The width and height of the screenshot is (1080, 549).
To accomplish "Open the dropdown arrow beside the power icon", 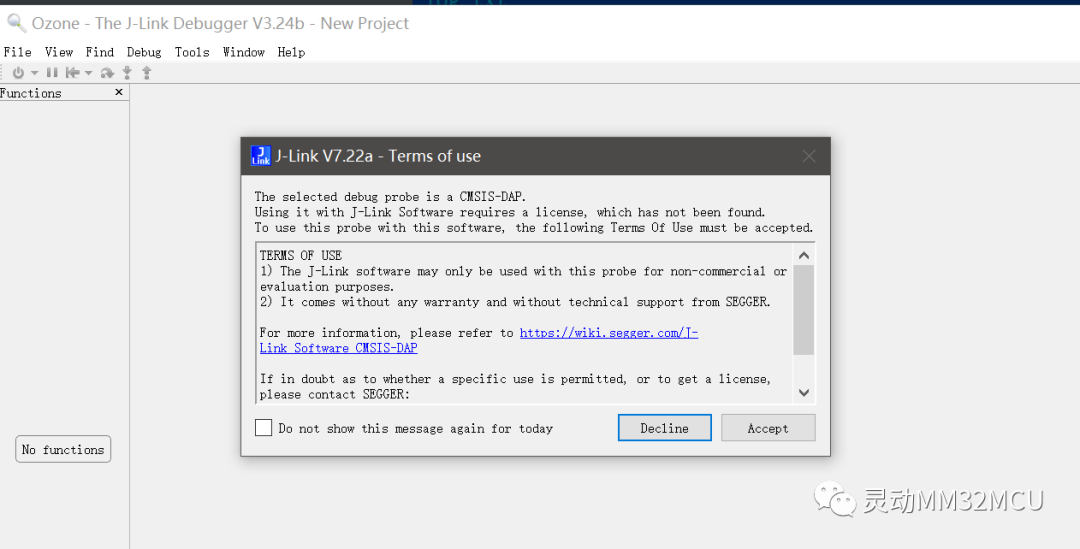I will (34, 73).
